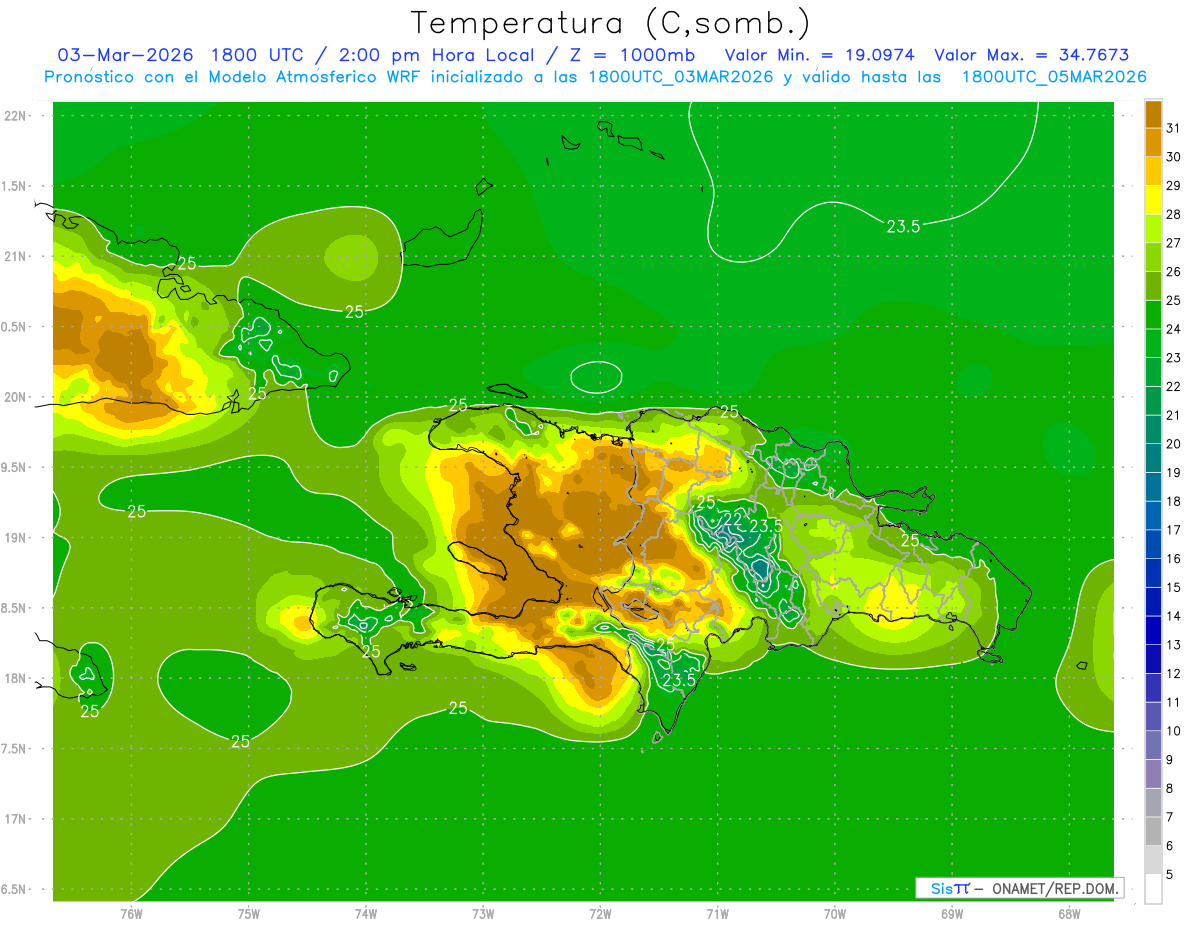Click the small oval contour north of Haiti
This screenshot has height=927, width=1200.
click(596, 377)
